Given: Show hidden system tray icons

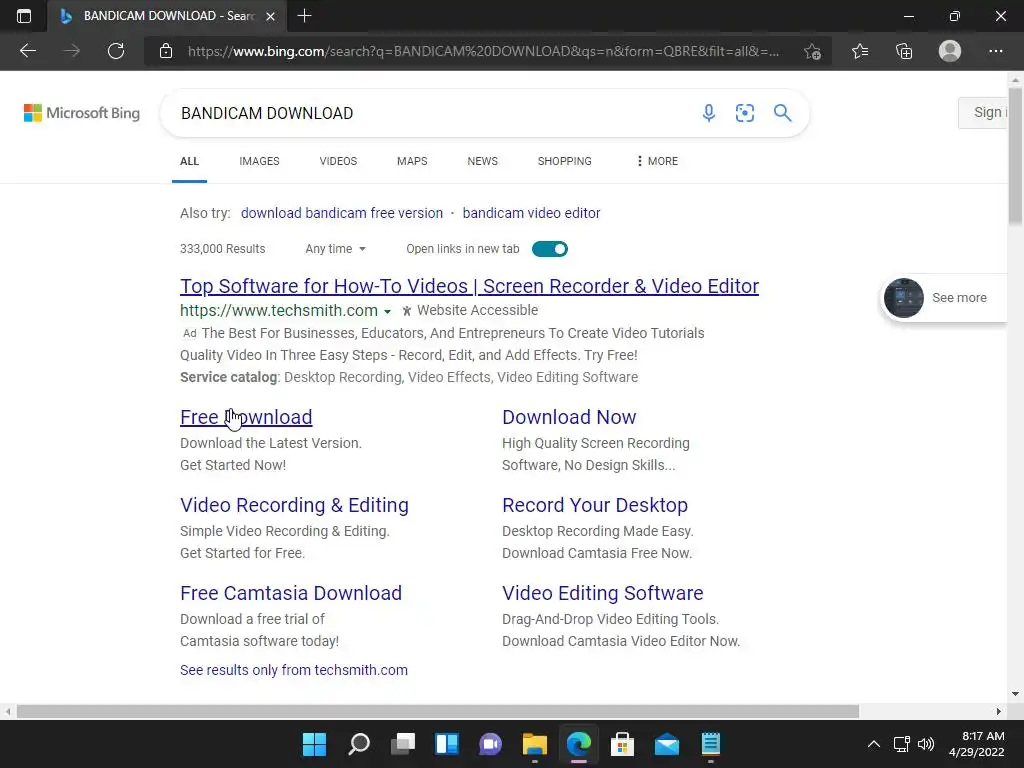Looking at the screenshot, I should [873, 744].
